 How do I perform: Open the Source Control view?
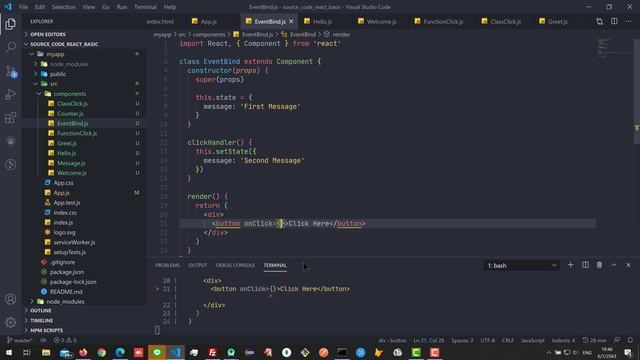point(11,71)
